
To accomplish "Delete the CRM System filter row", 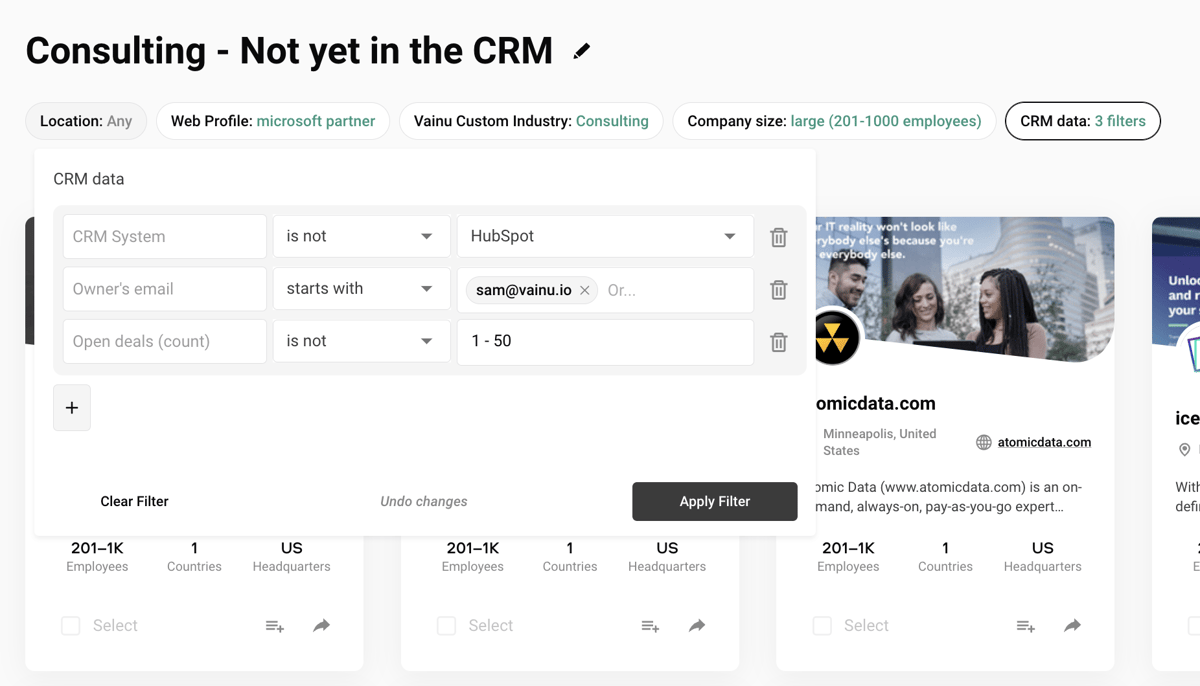I will tap(778, 237).
